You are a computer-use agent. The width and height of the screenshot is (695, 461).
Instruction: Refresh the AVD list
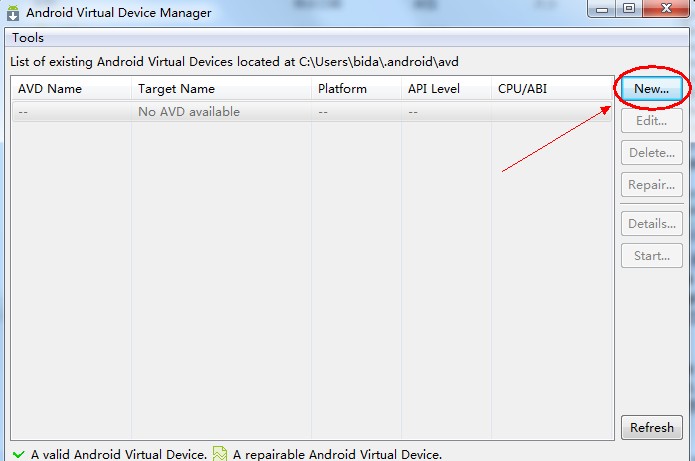(652, 427)
